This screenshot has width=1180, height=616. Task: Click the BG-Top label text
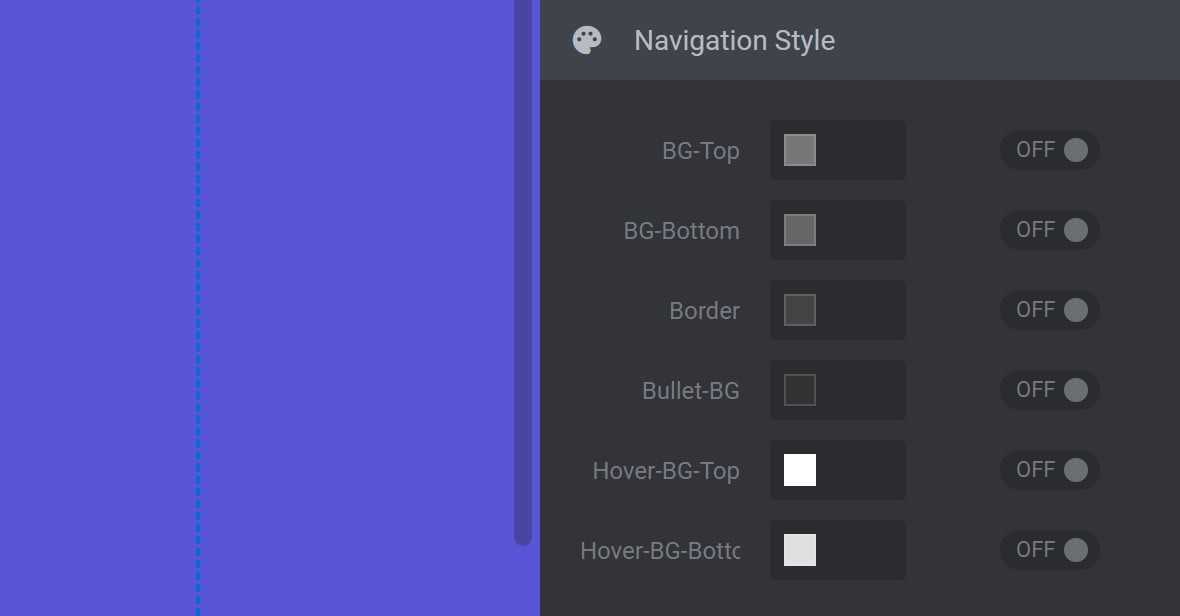coord(701,150)
